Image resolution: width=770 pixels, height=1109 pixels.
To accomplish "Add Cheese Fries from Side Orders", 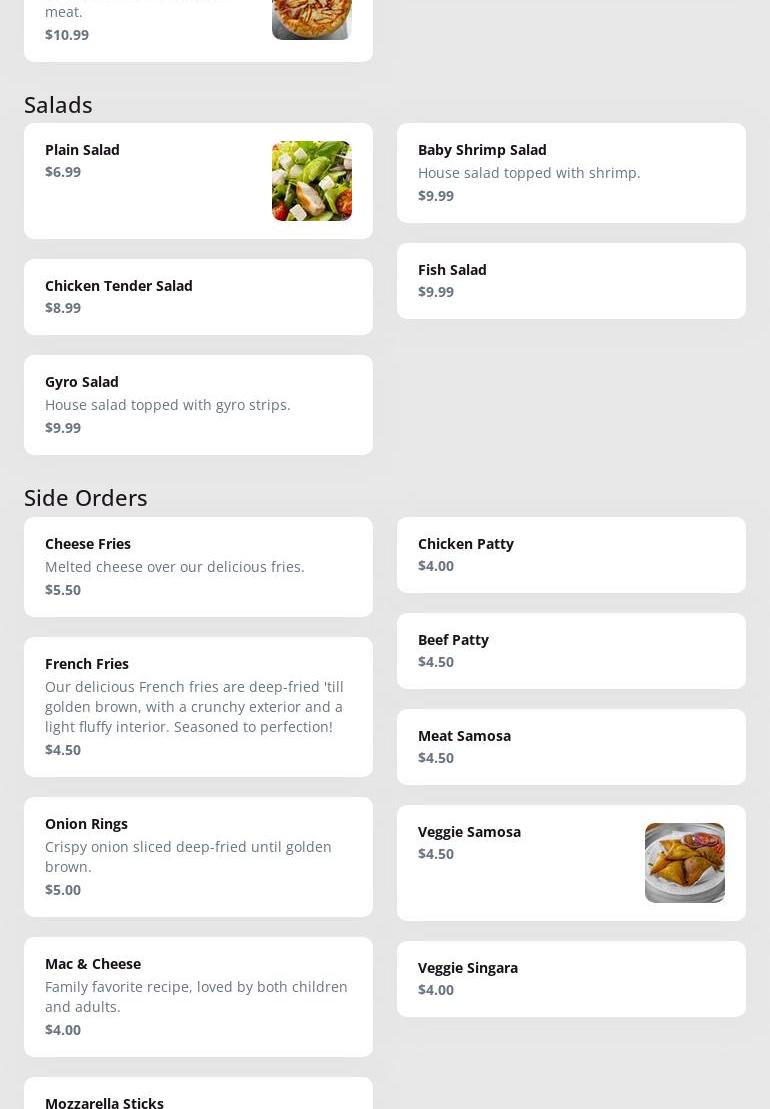I will [x=198, y=567].
